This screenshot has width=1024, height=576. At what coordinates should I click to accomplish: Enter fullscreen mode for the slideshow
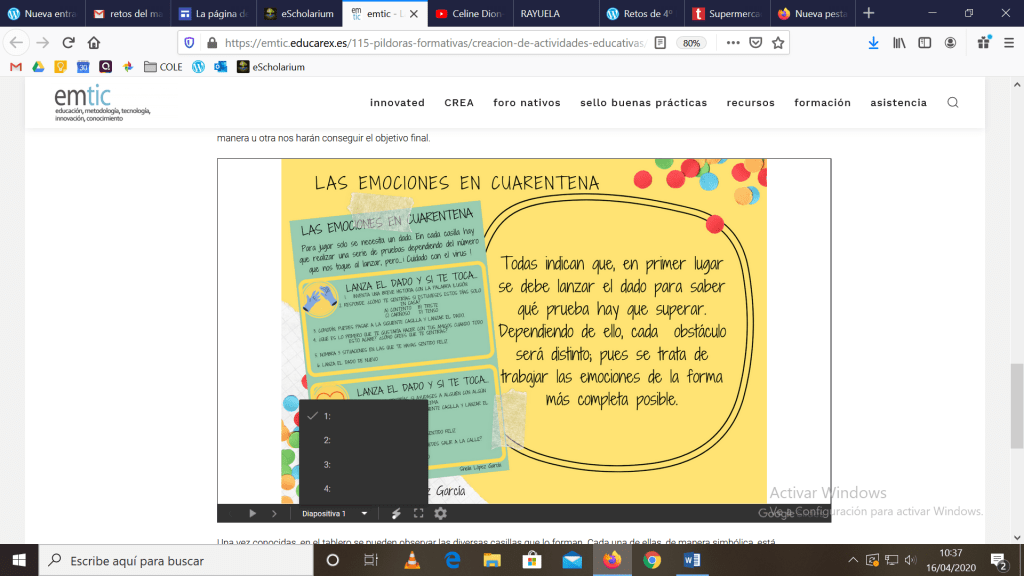(419, 513)
